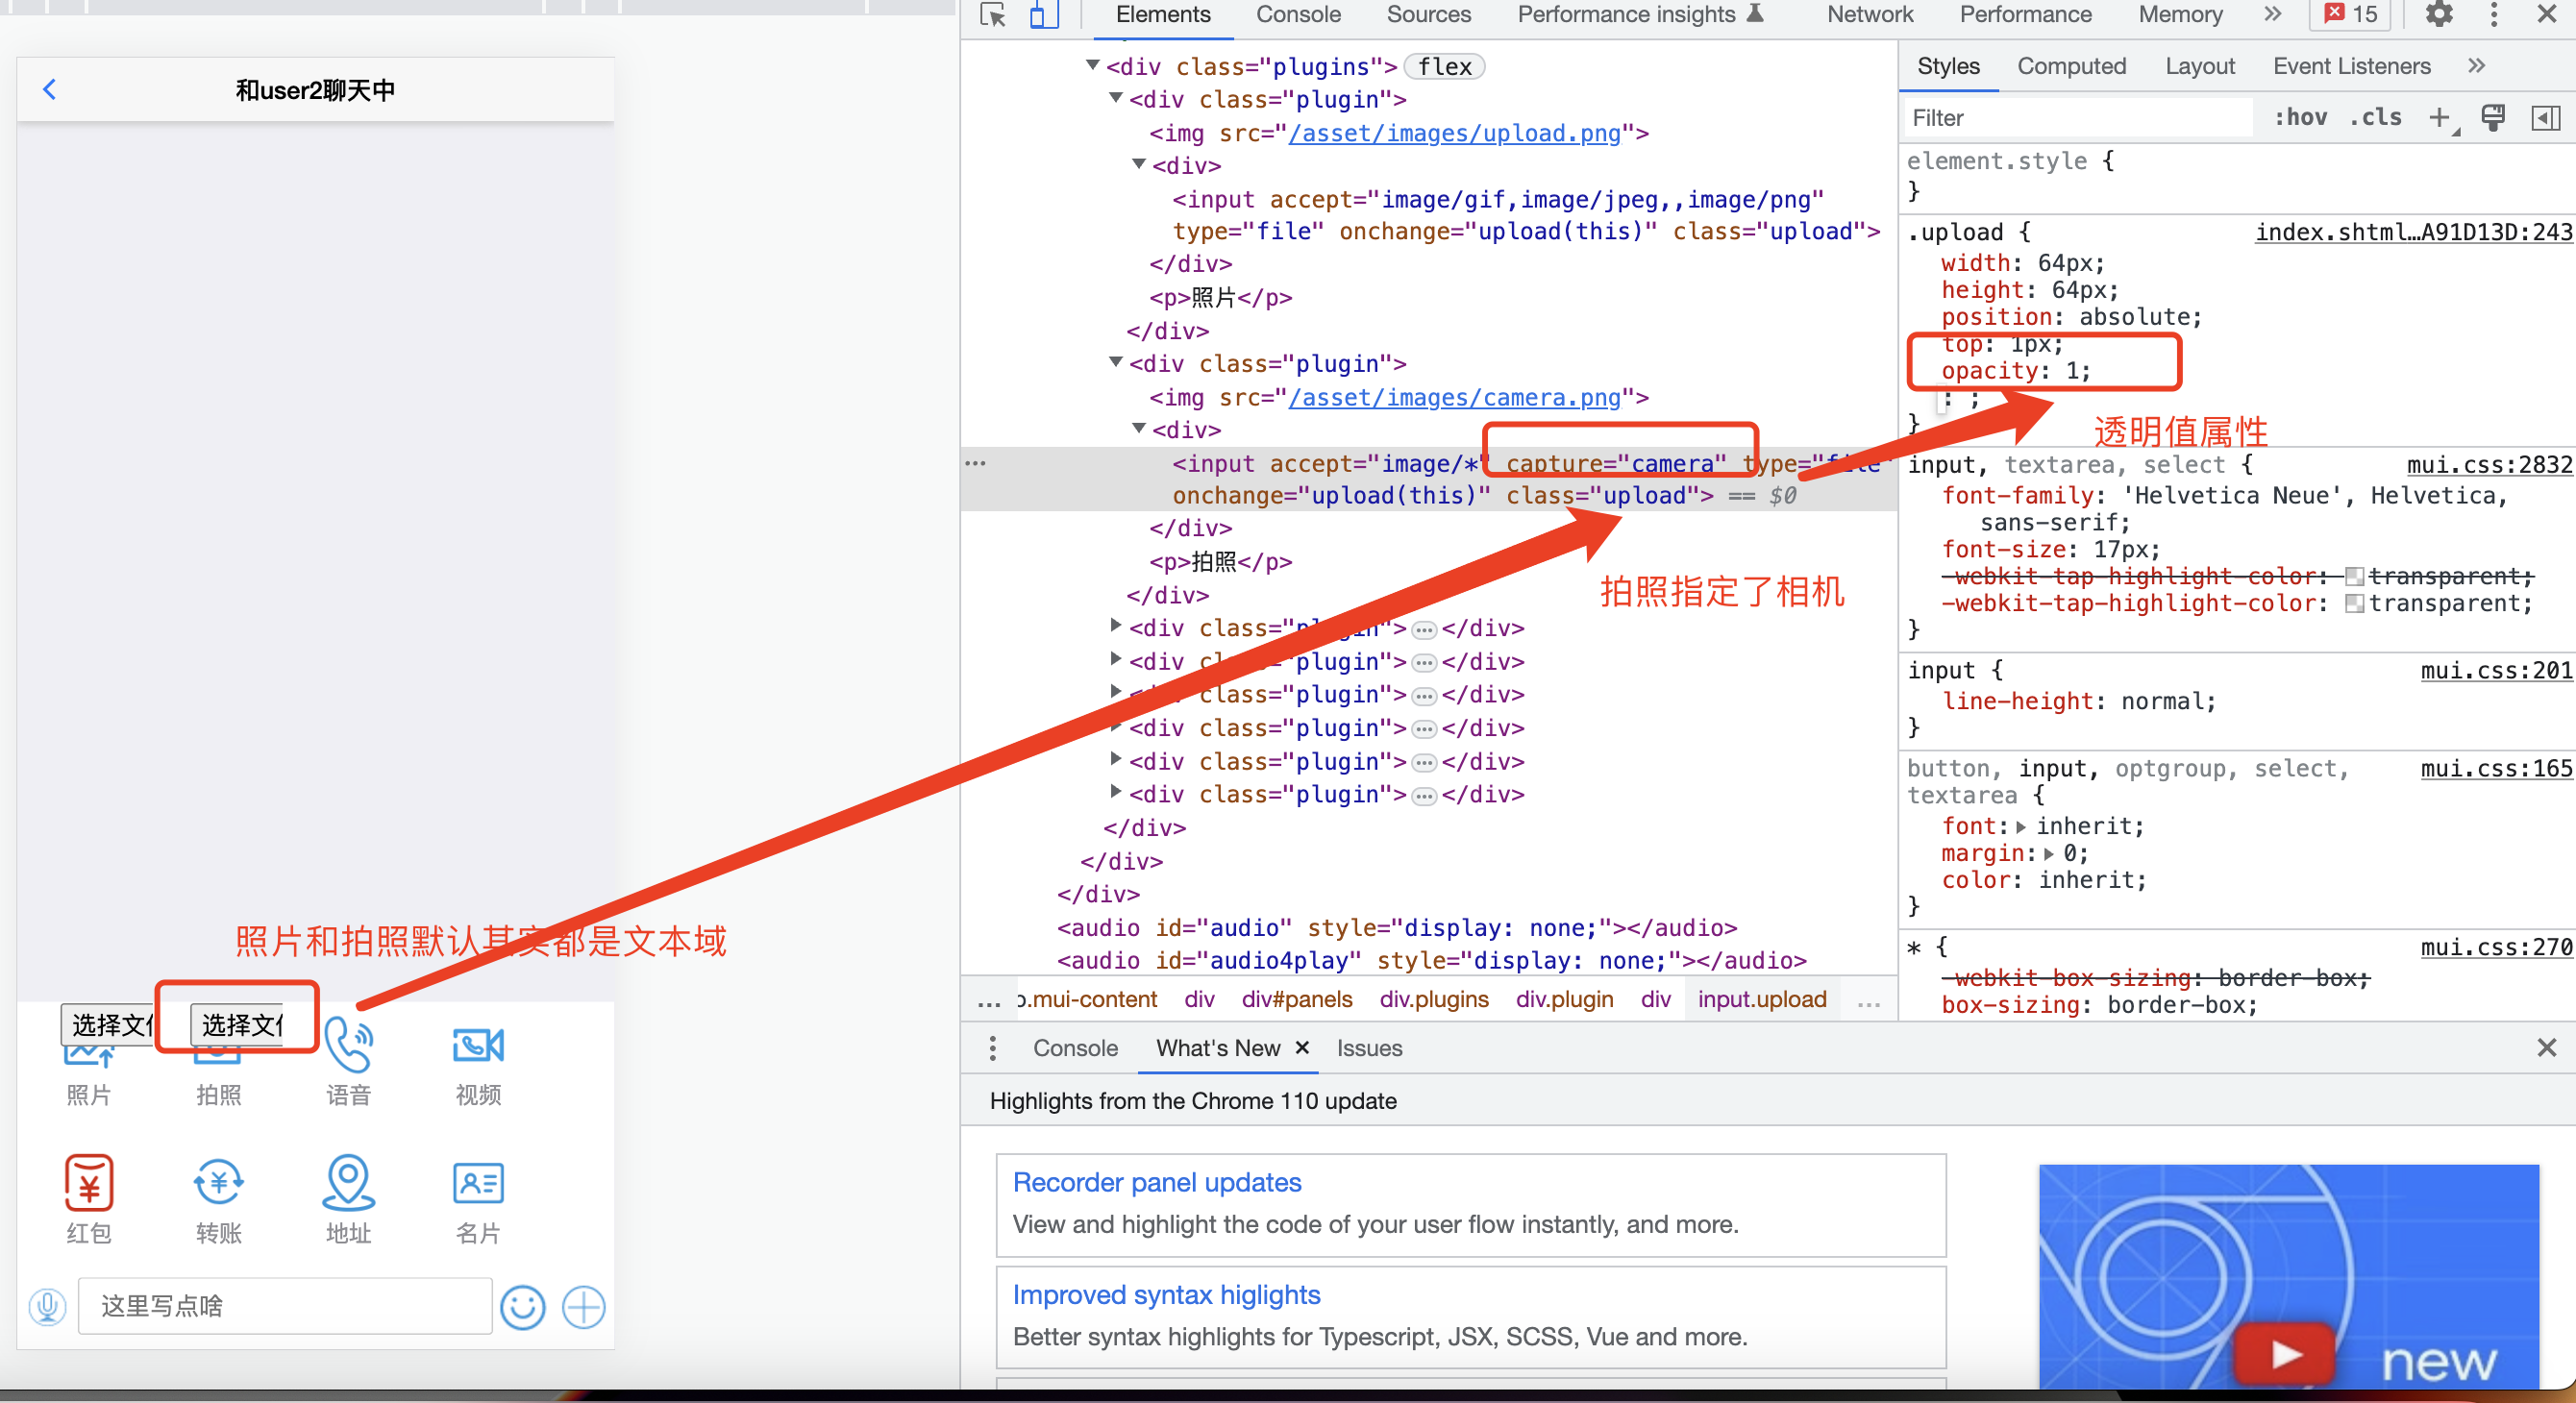Tap the 照片 photo upload icon
The image size is (2576, 1403).
(89, 1053)
